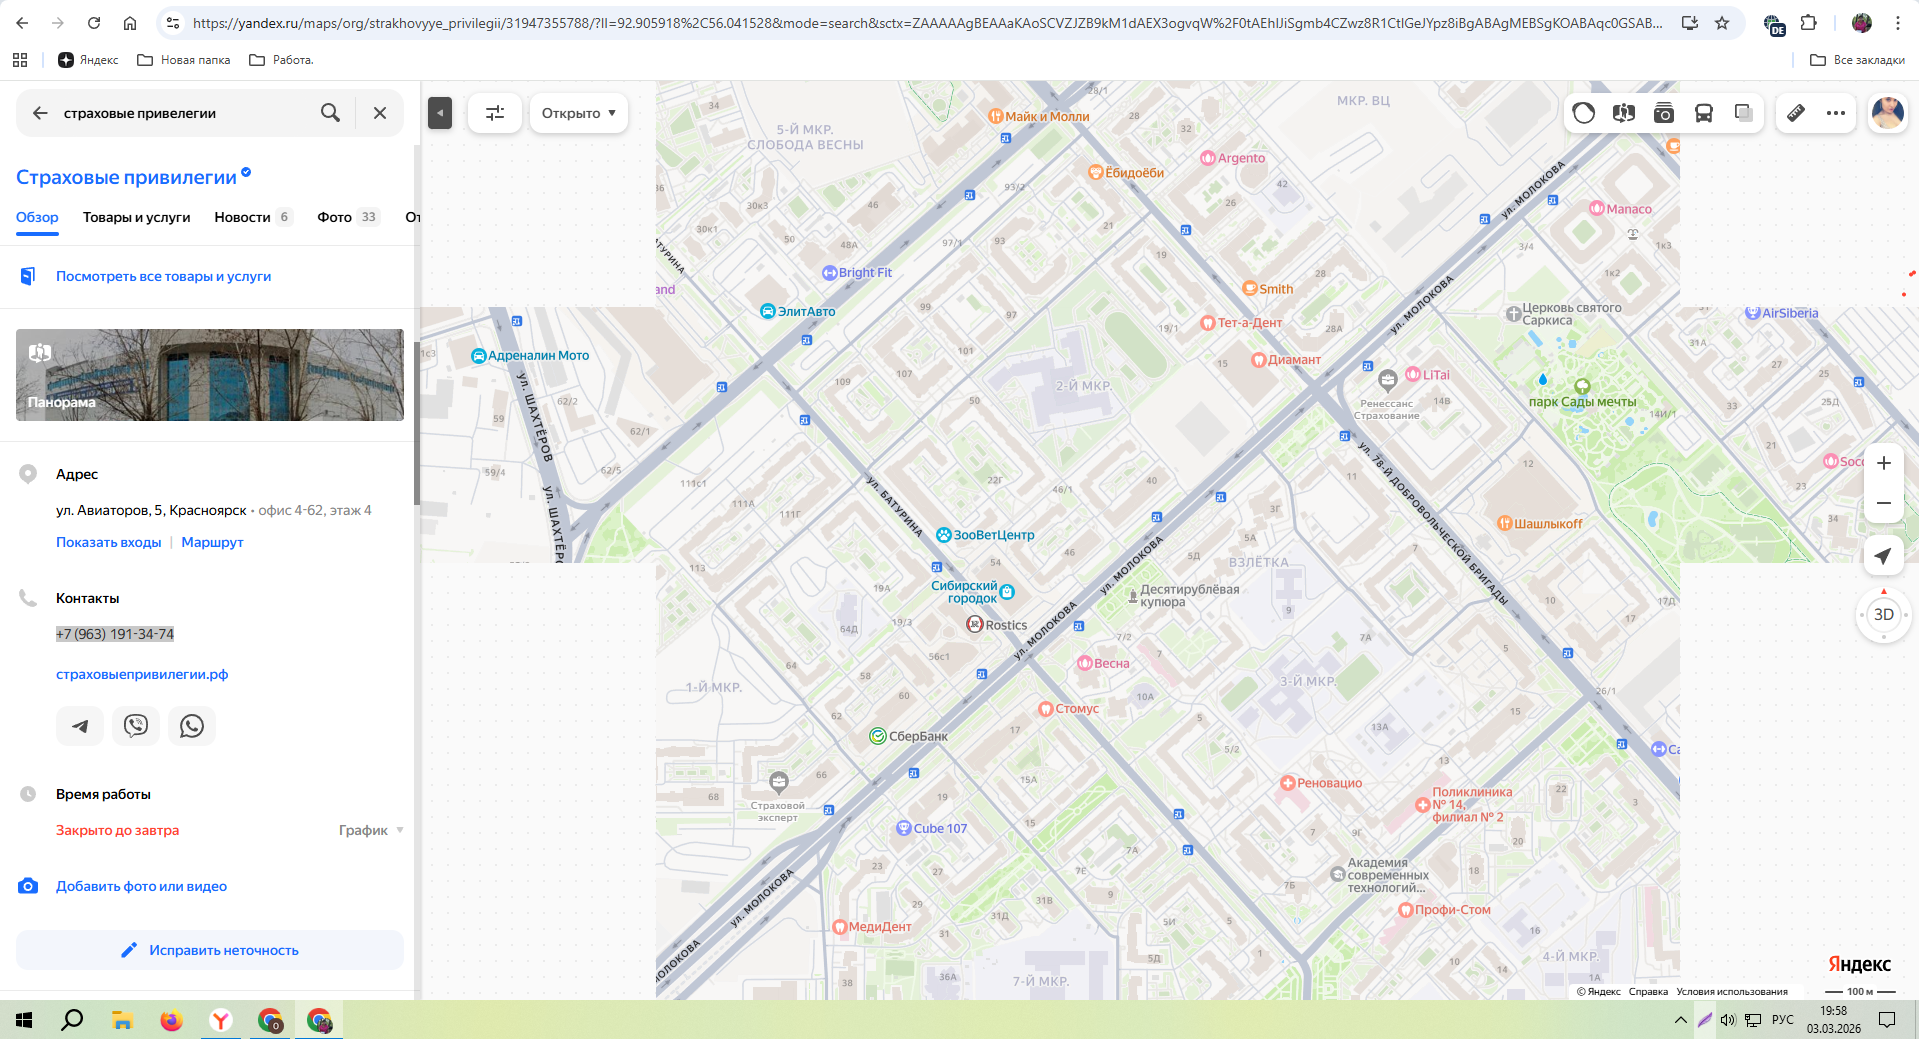Zoom in the map with plus
Viewport: 1919px width, 1039px height.
tap(1883, 463)
